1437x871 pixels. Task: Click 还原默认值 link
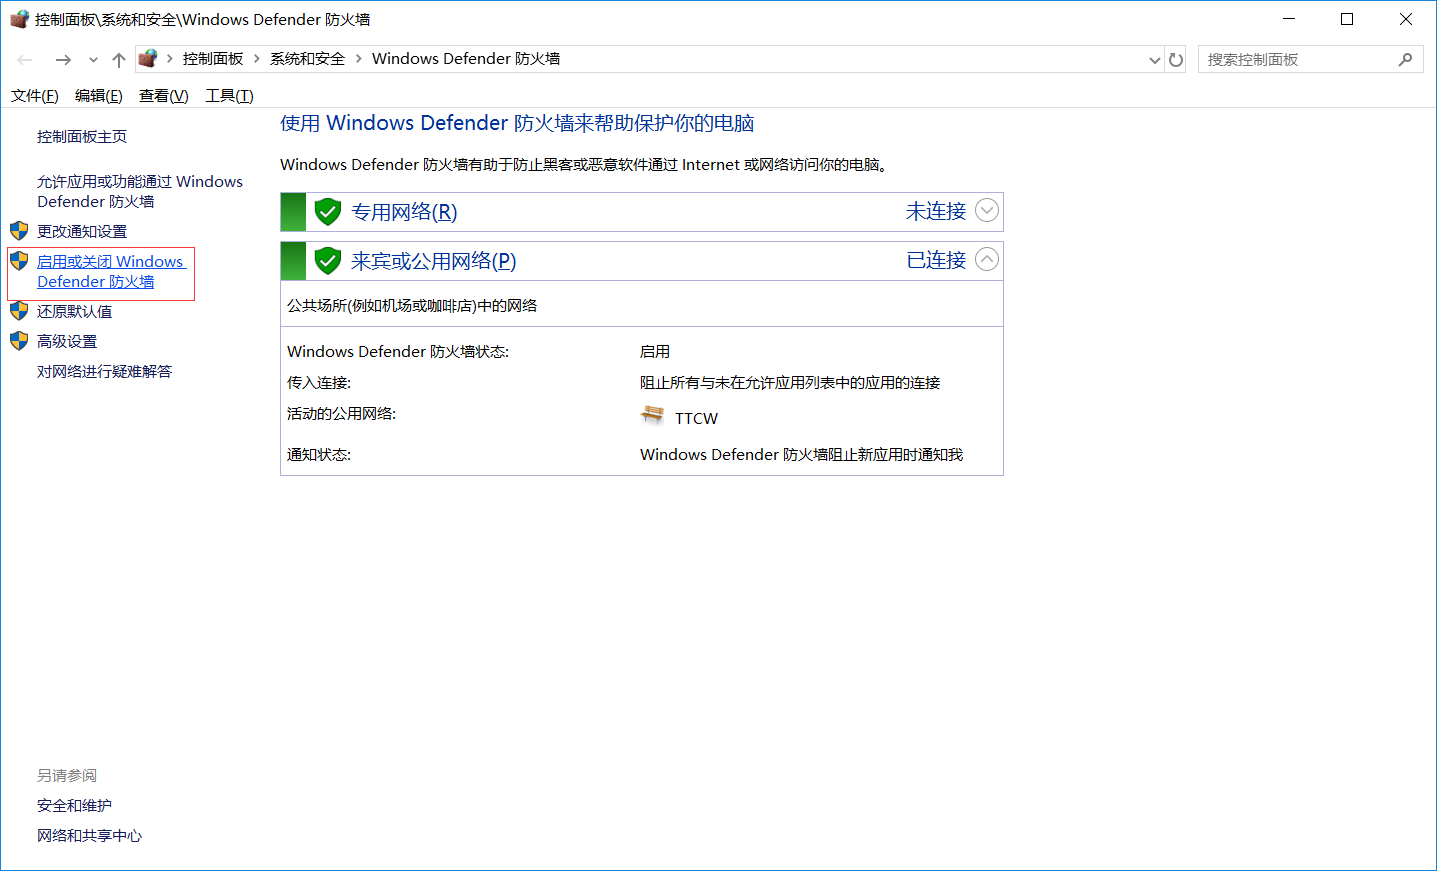[x=75, y=311]
